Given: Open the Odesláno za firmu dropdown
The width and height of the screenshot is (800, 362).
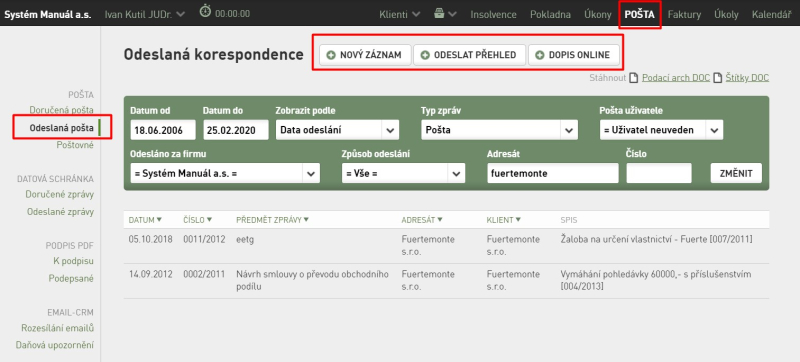Looking at the screenshot, I should pos(225,173).
